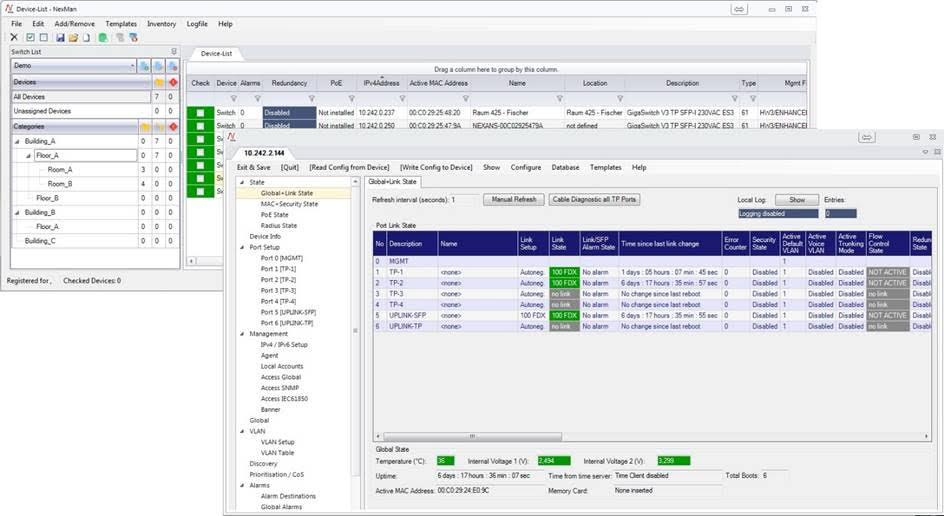Click the open folder toolbar icon

pyautogui.click(x=73, y=37)
